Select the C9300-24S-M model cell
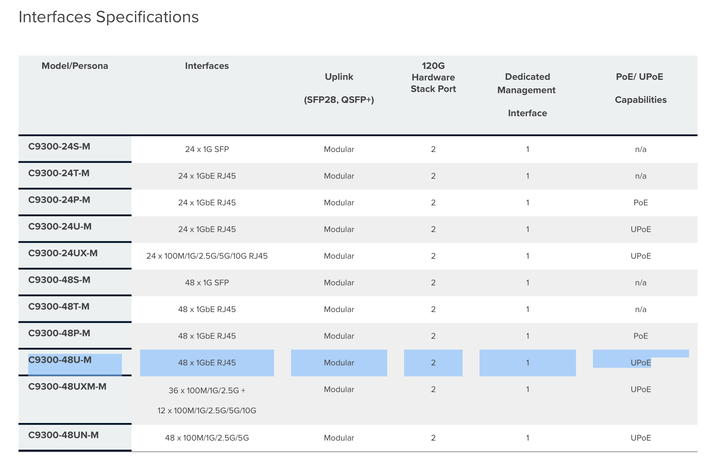 point(59,147)
